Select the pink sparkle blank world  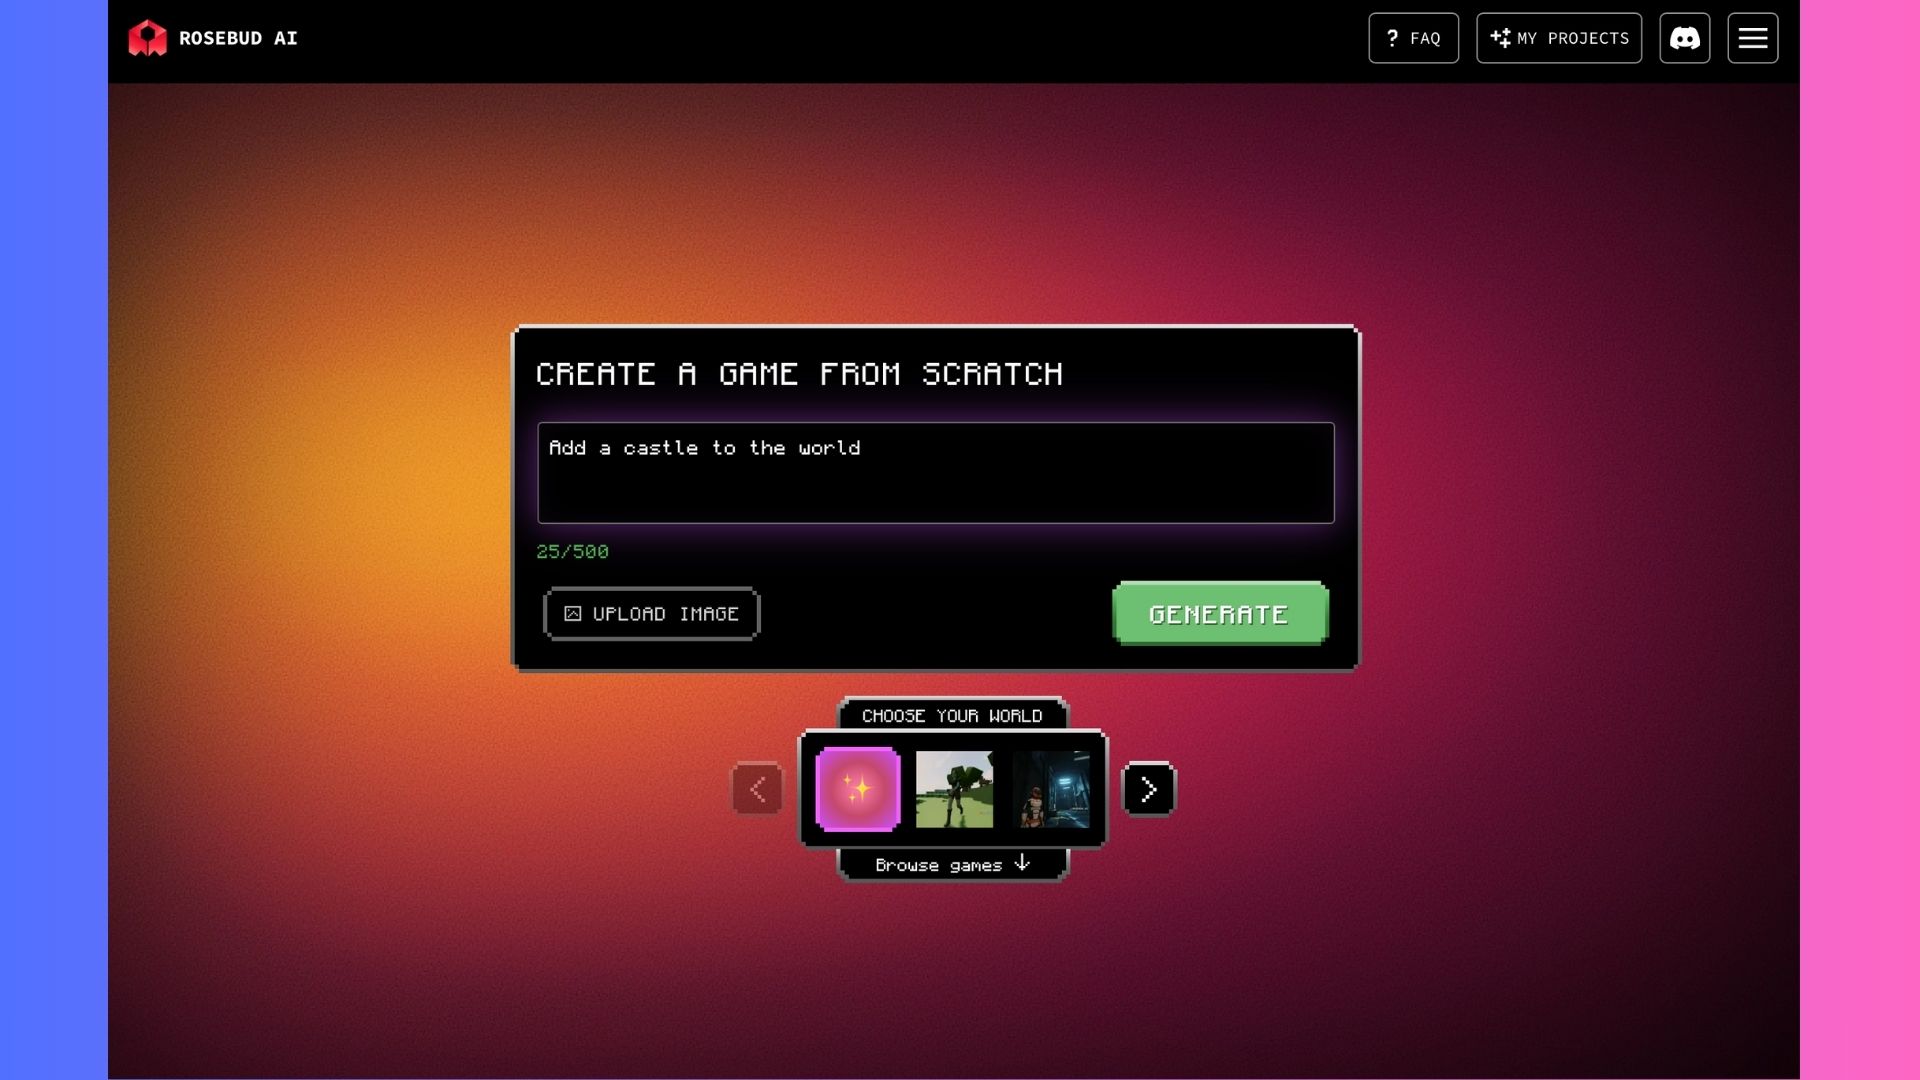click(x=858, y=790)
